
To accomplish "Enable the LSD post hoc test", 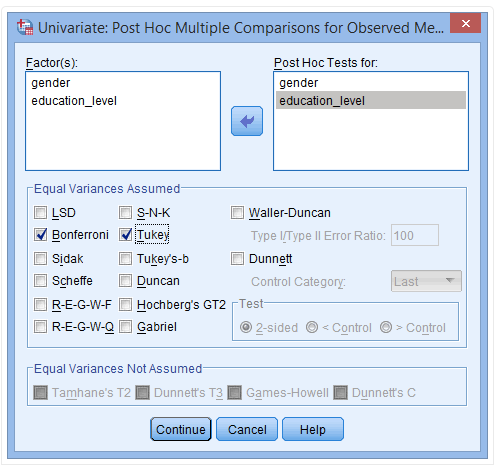I will pyautogui.click(x=41, y=213).
